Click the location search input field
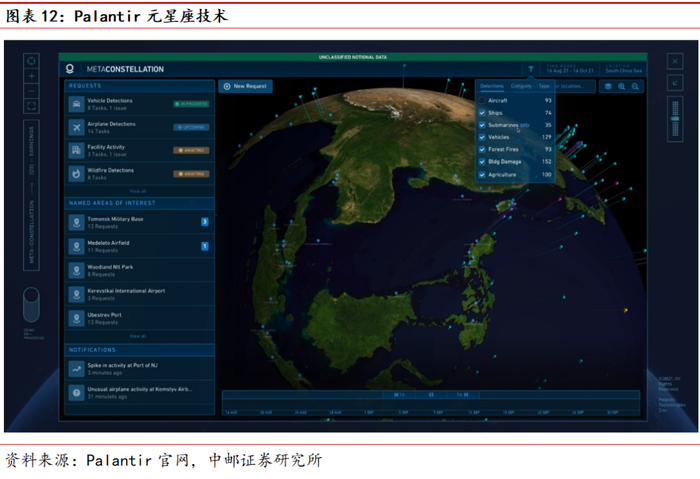 575,86
